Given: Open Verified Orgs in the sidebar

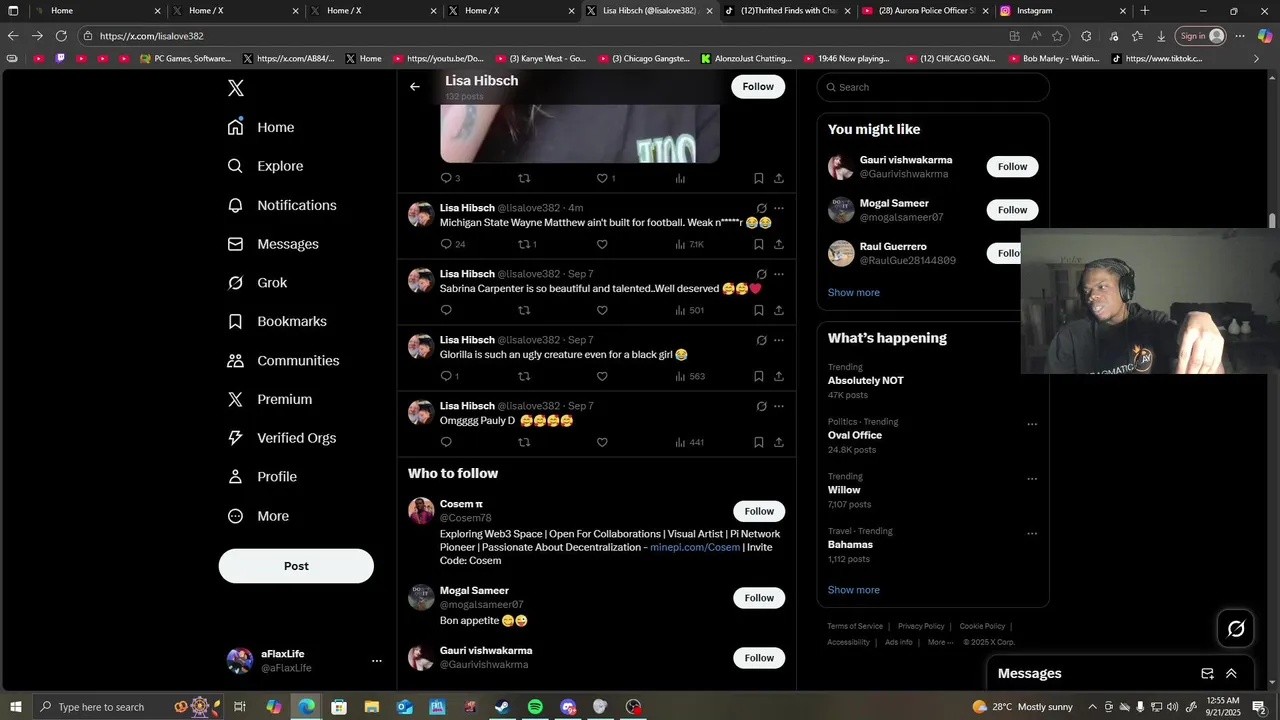Looking at the screenshot, I should pos(282,438).
